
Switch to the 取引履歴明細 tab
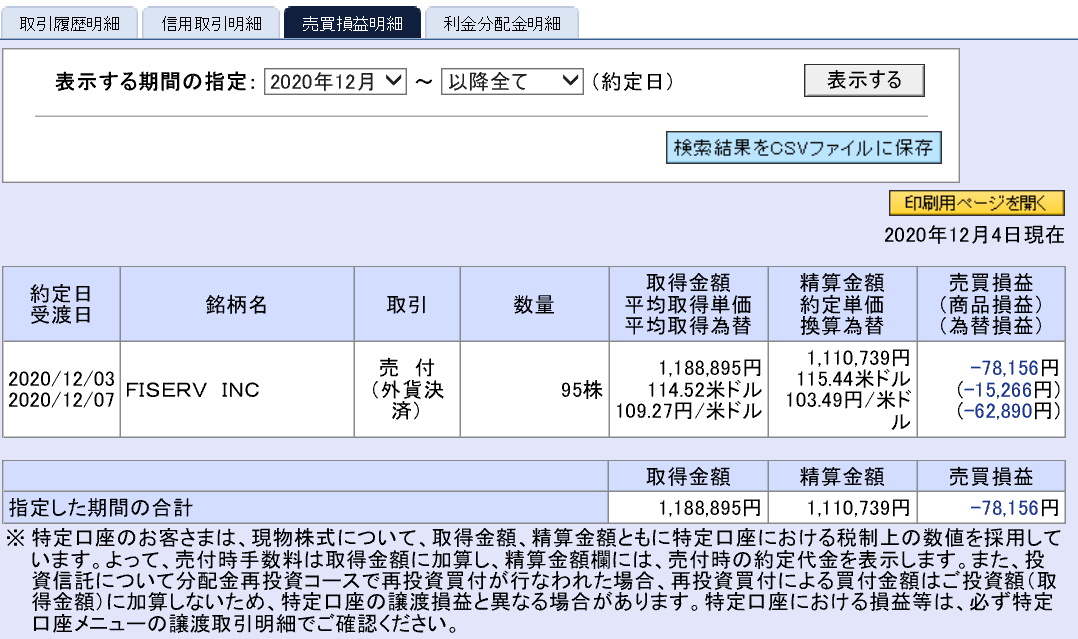click(70, 21)
